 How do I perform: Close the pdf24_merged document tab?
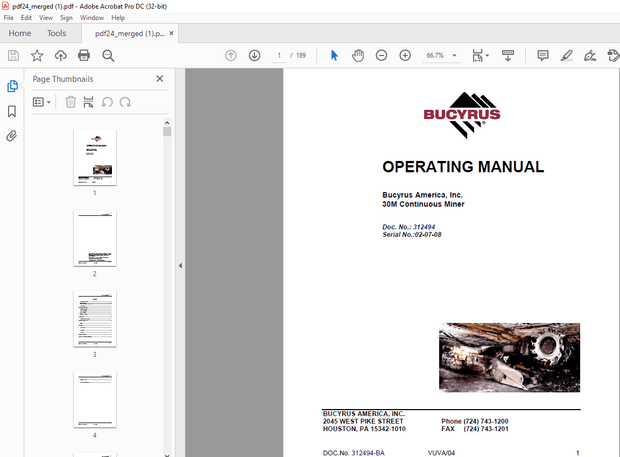click(x=171, y=33)
